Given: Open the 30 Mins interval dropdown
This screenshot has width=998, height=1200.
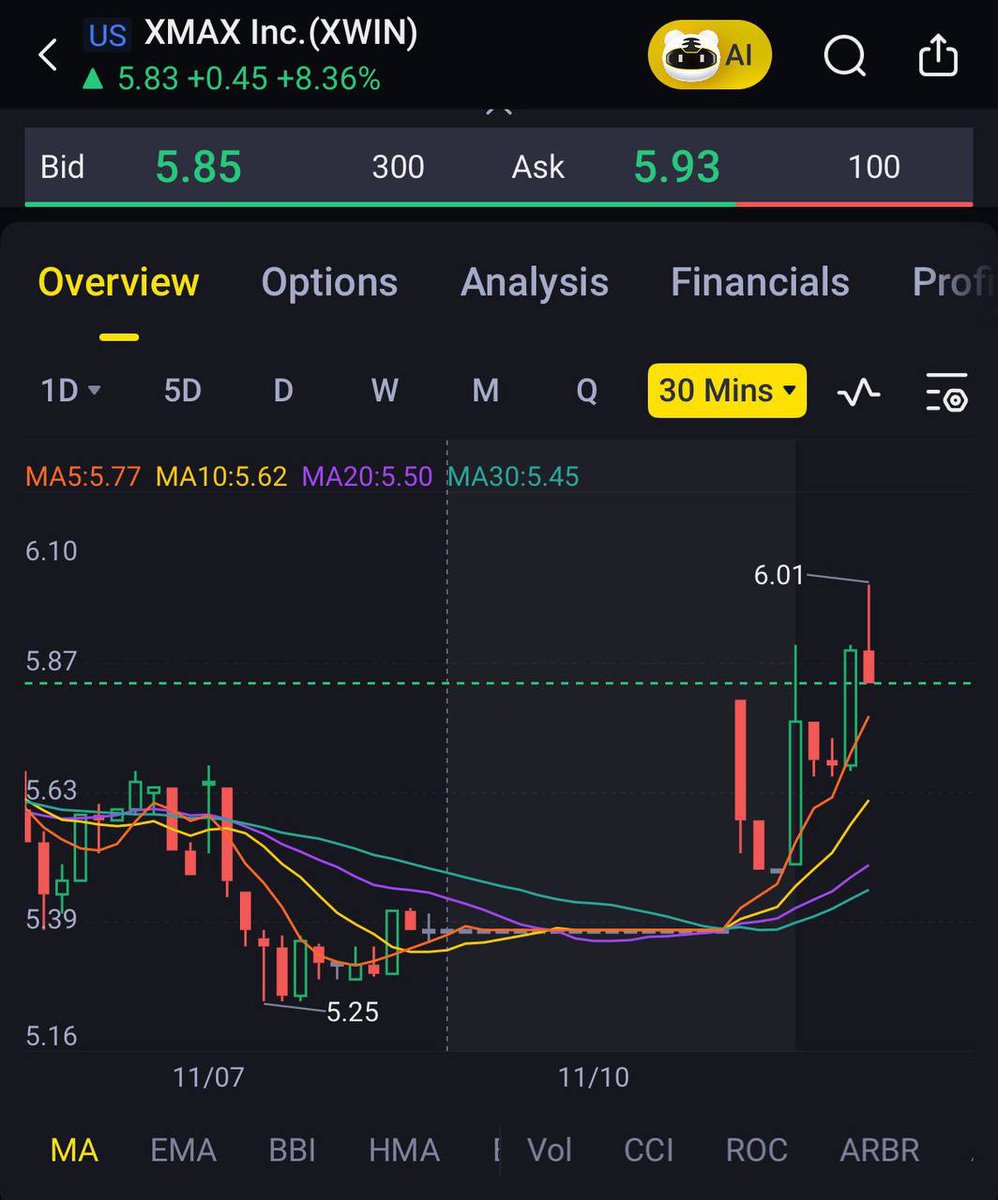Looking at the screenshot, I should click(726, 391).
